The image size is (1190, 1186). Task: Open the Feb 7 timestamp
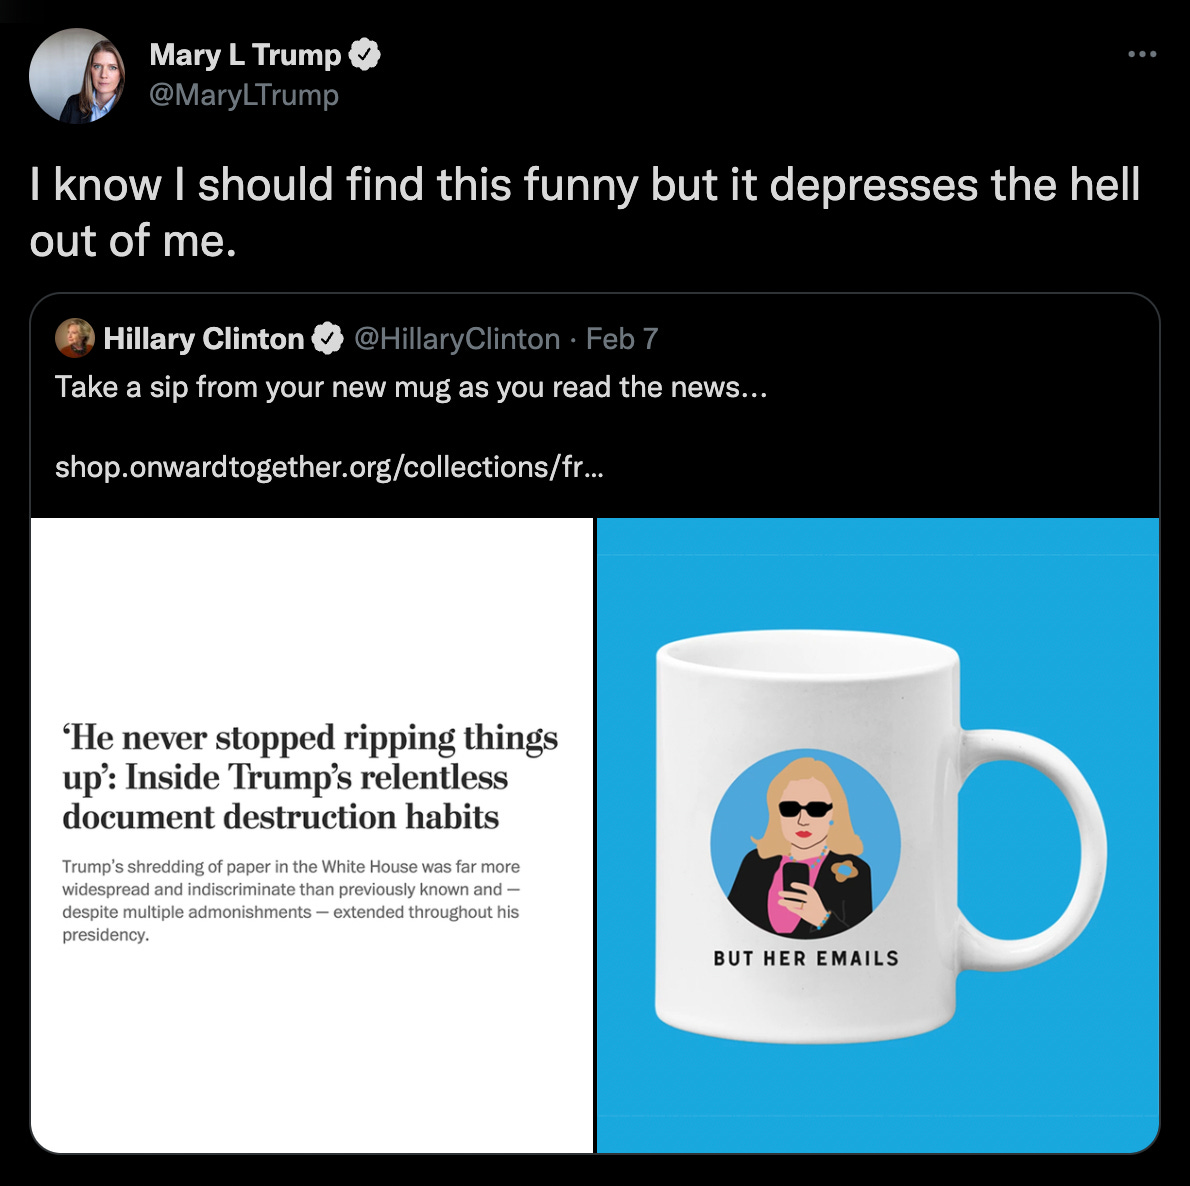pos(622,338)
